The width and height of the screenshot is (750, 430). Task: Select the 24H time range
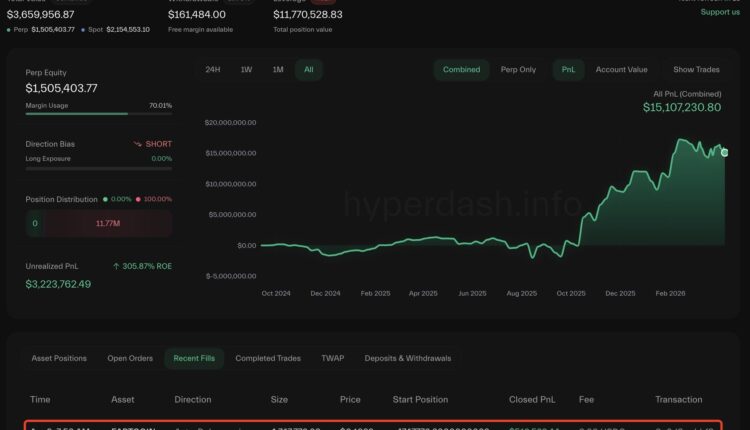click(x=212, y=70)
